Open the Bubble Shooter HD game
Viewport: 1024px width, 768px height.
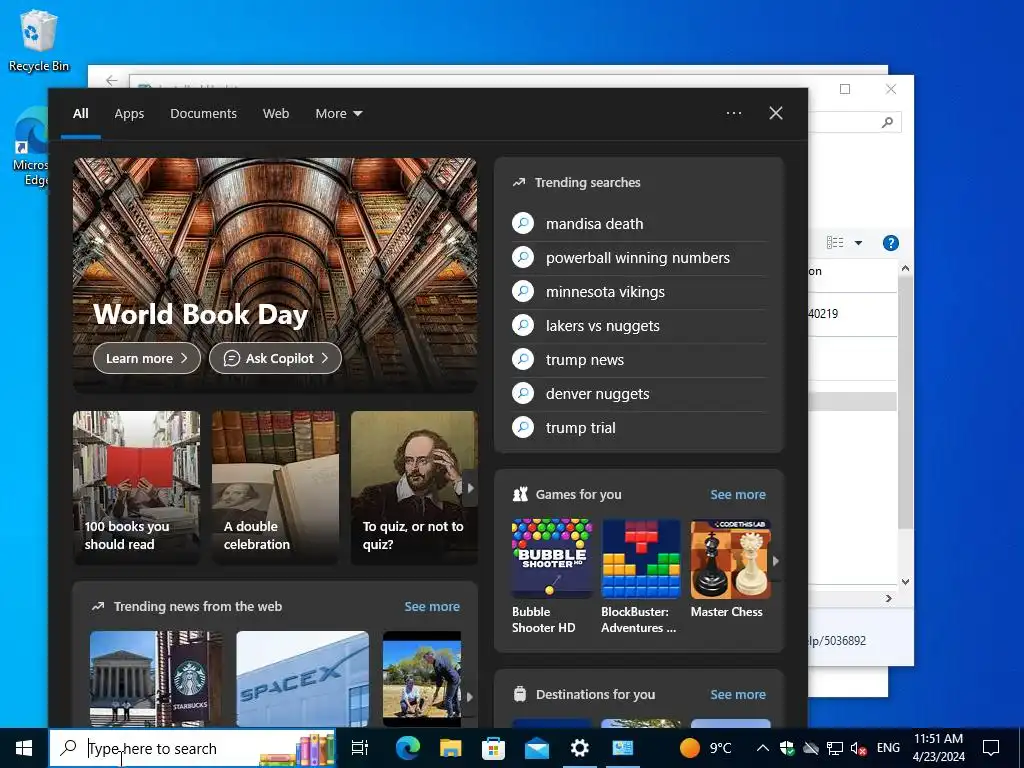point(552,577)
